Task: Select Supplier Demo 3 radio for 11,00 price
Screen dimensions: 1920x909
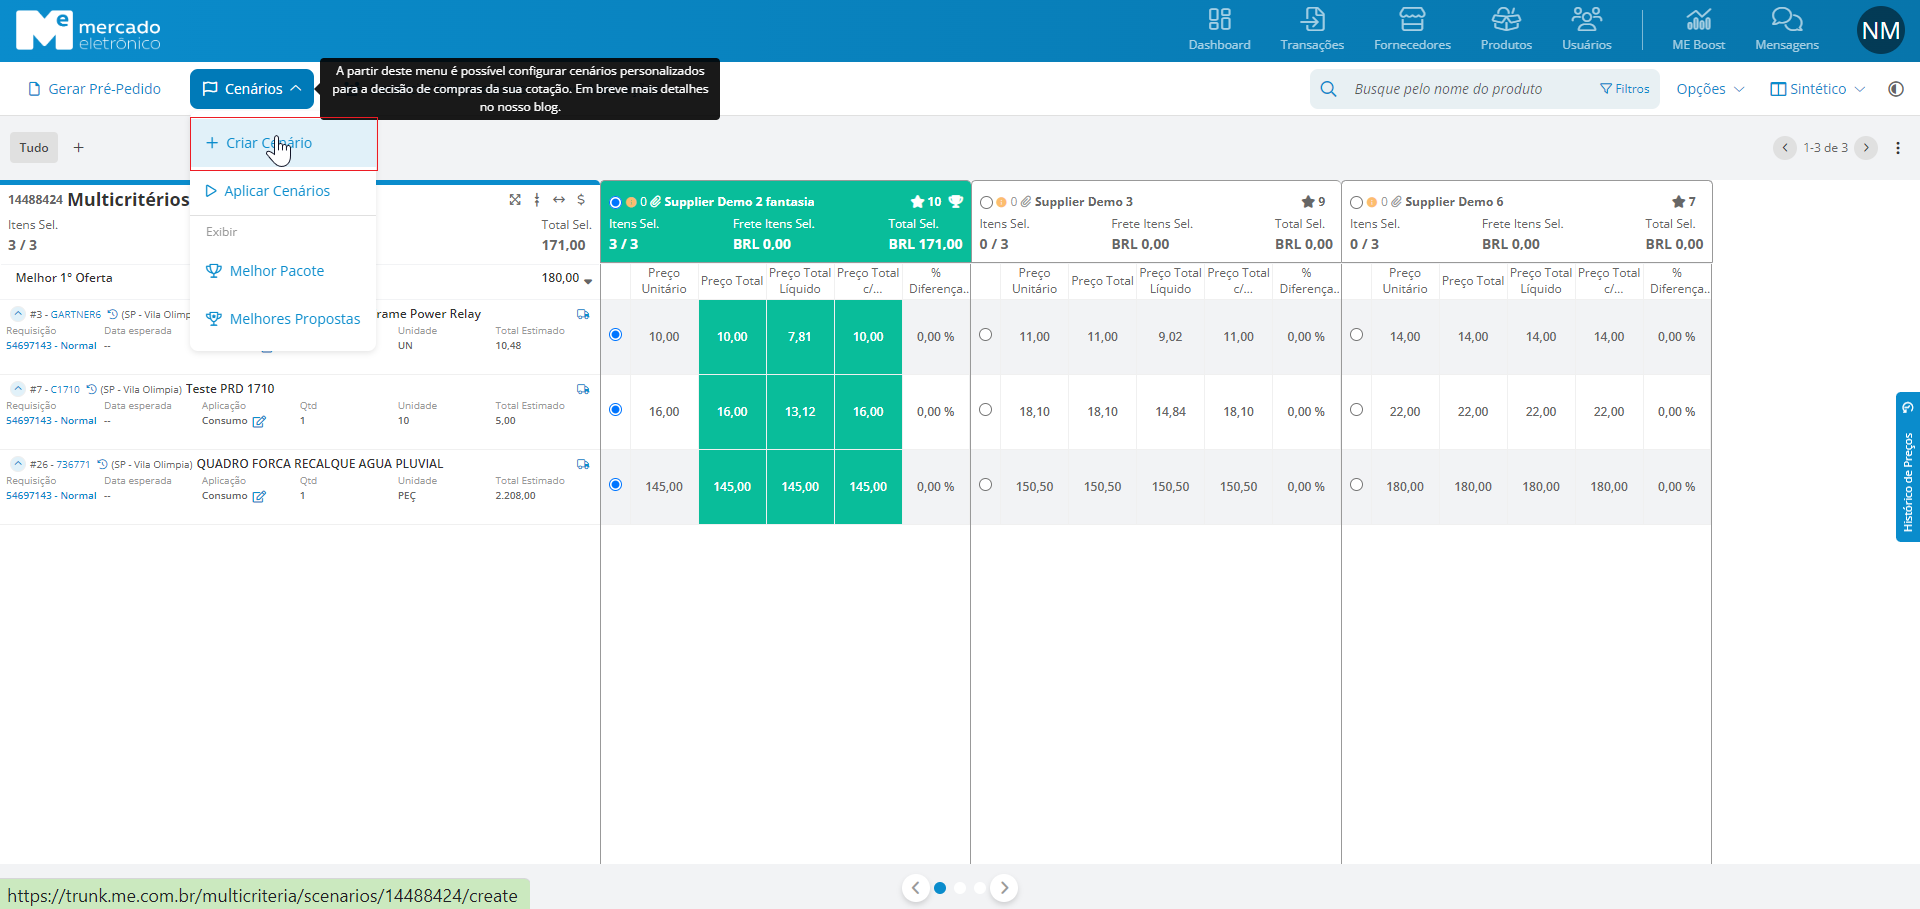Action: pos(986,335)
